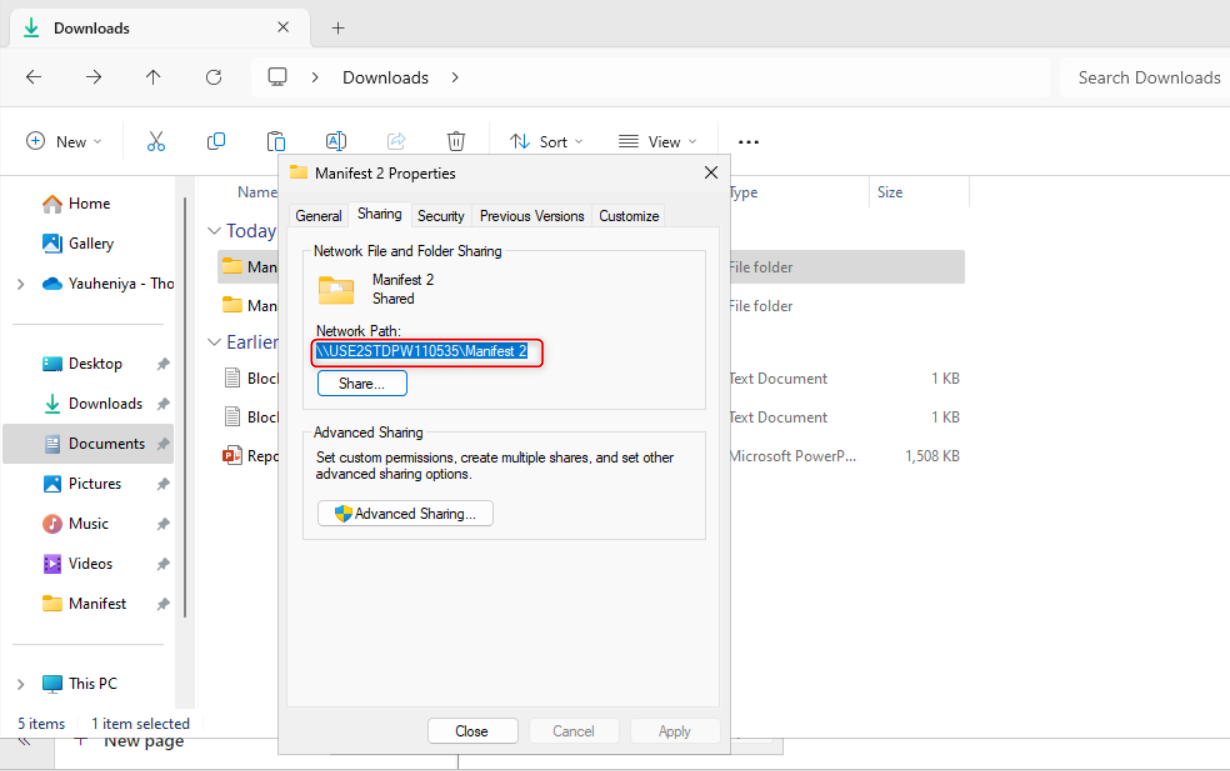This screenshot has width=1230, height=771.
Task: Click the Copy icon in the toolbar
Action: (215, 141)
